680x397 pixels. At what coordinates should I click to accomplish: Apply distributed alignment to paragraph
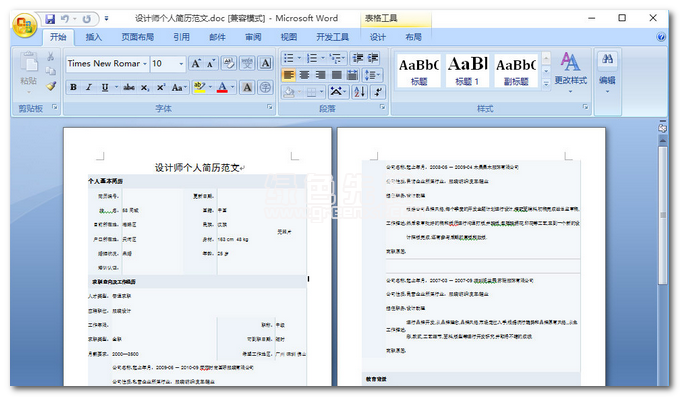(x=353, y=75)
